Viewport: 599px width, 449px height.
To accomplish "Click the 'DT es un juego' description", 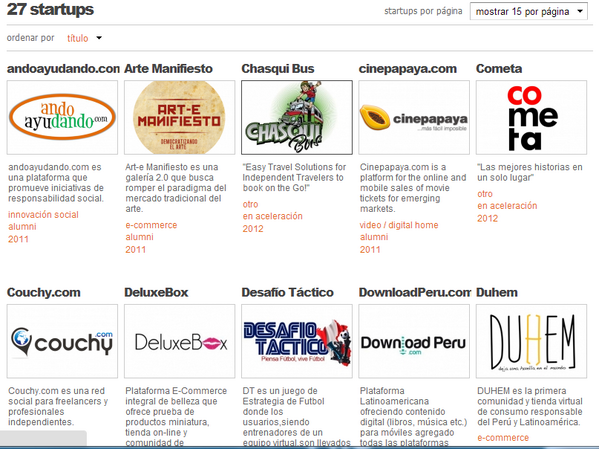I will (x=296, y=417).
